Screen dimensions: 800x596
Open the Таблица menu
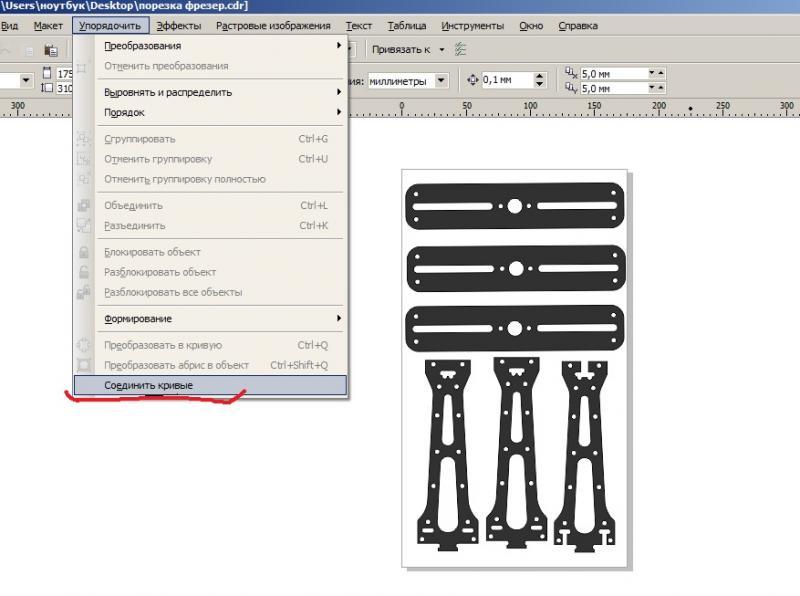click(406, 26)
